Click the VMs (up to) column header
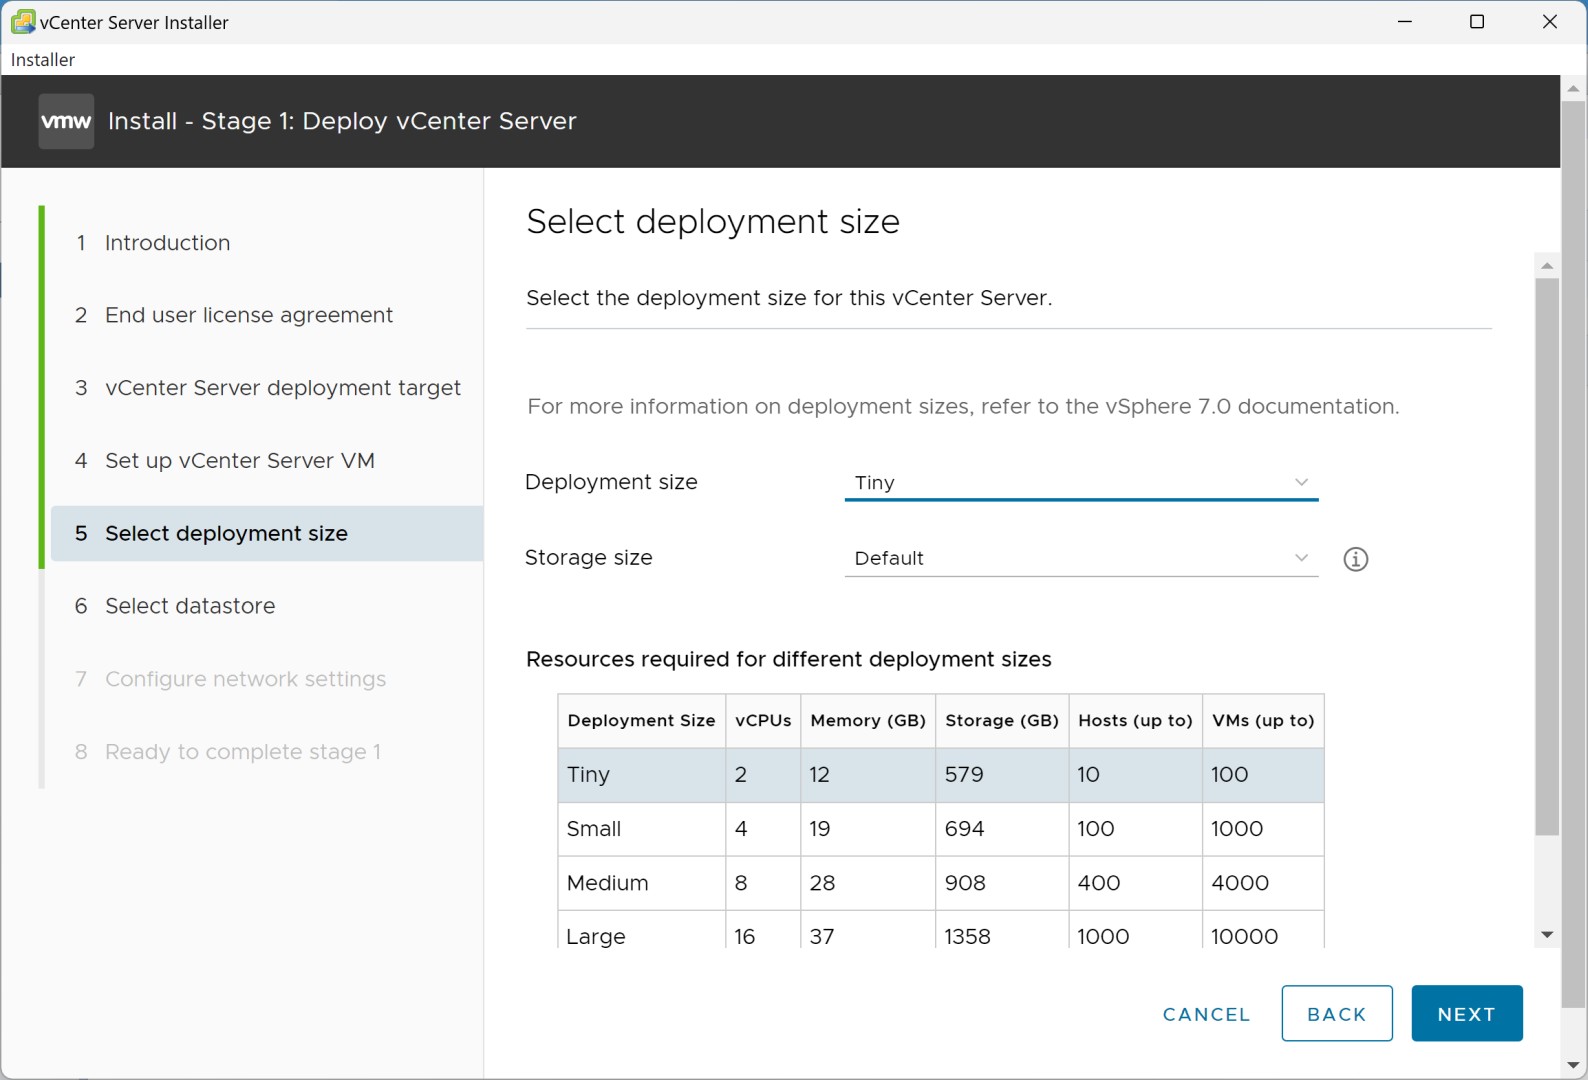 coord(1263,721)
